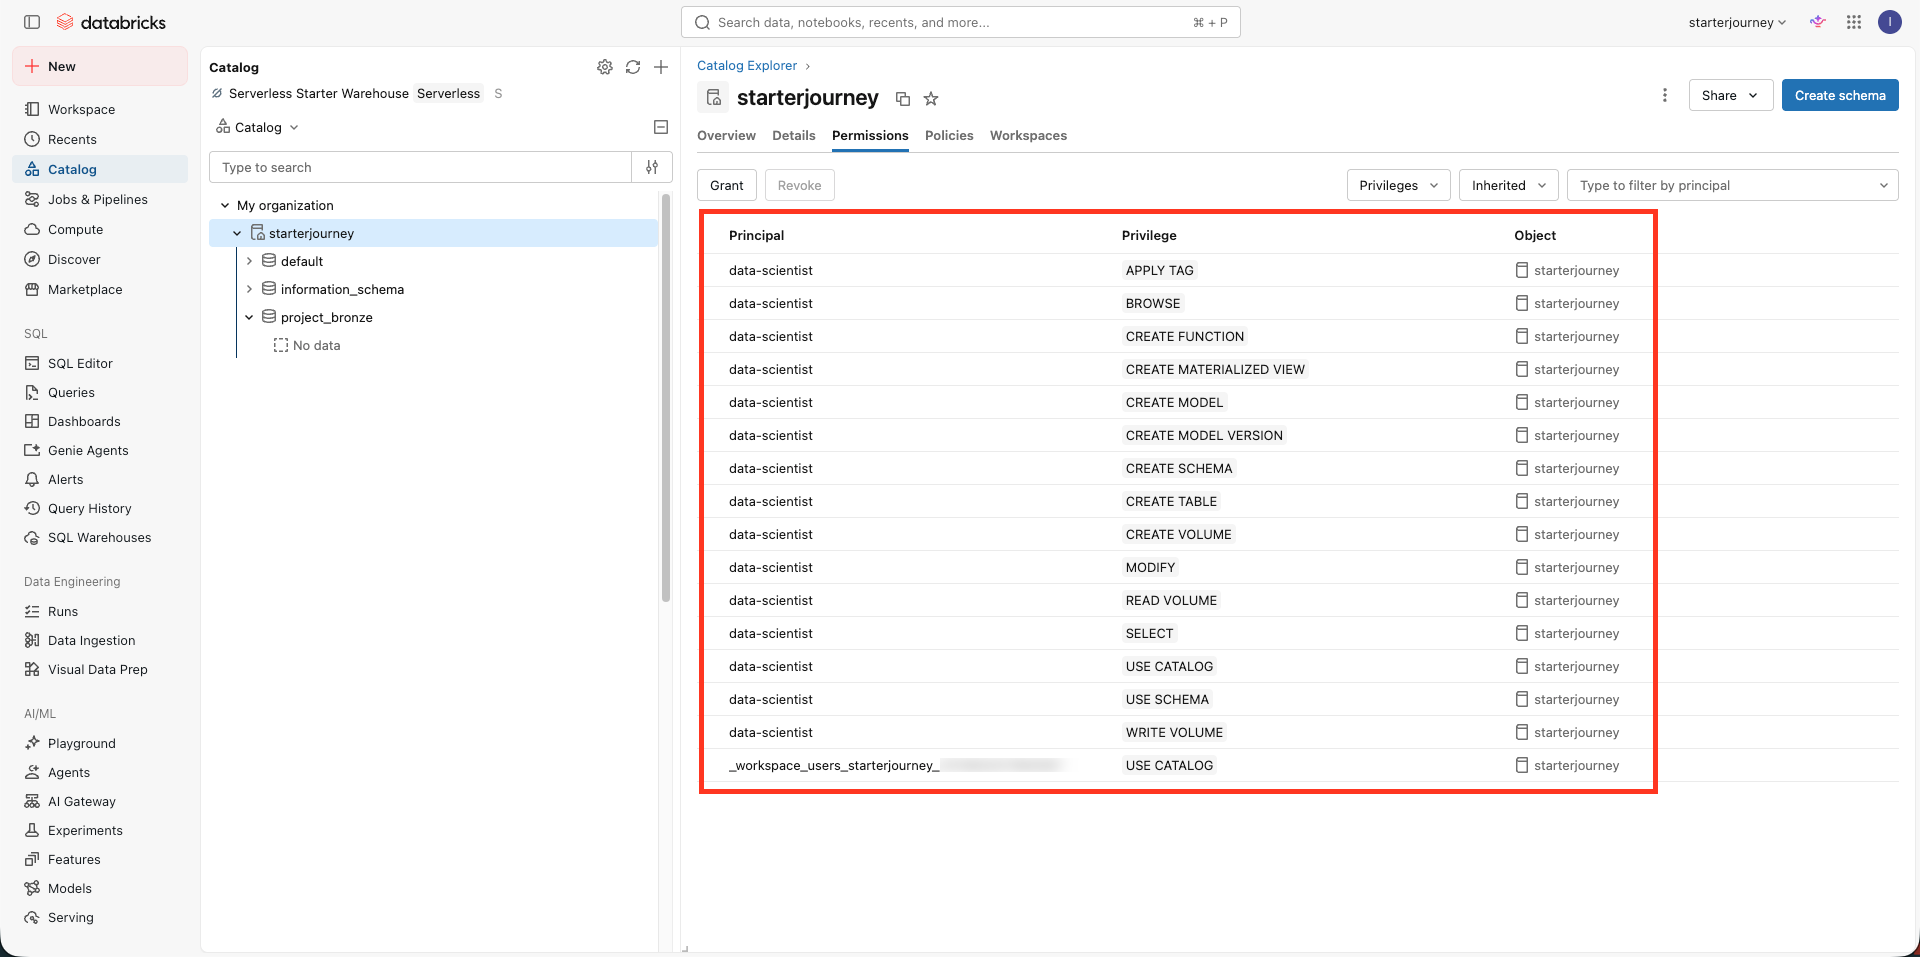The image size is (1920, 957).
Task: Go to Genie Agents
Action: 88,450
